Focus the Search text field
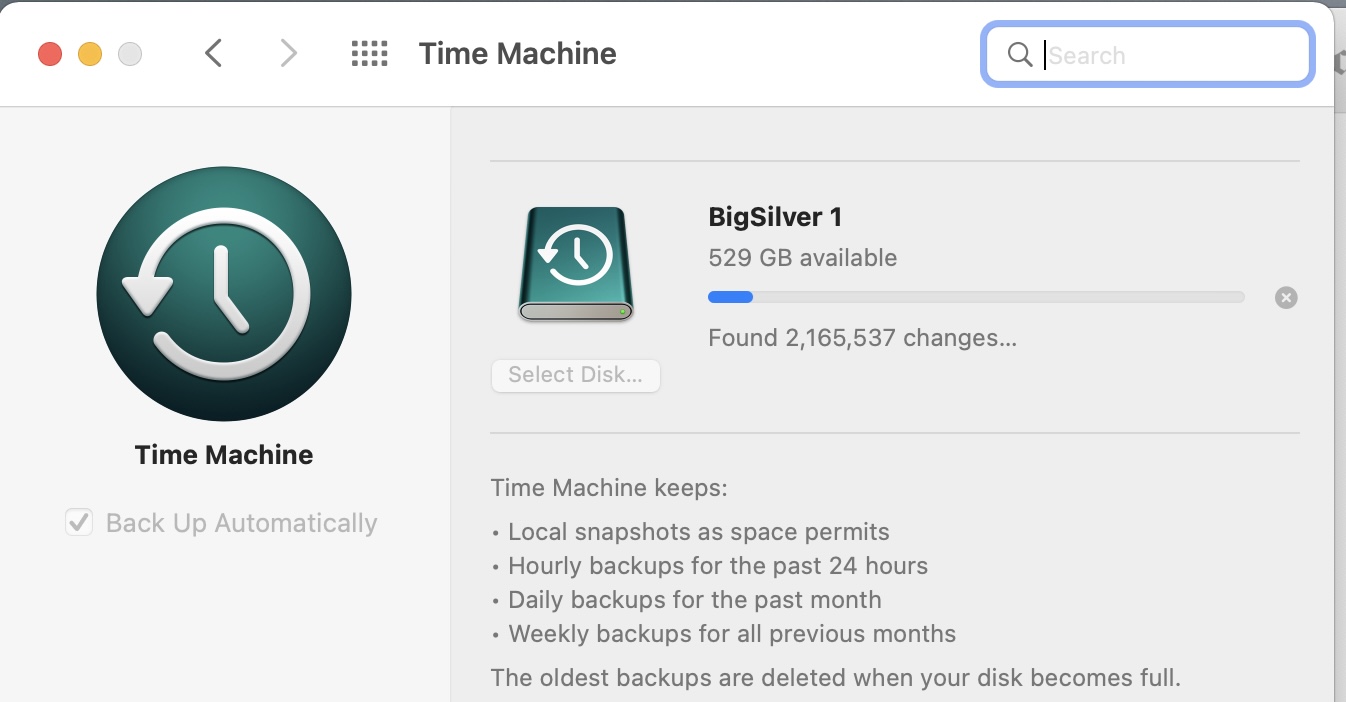This screenshot has width=1346, height=702. coord(1170,55)
